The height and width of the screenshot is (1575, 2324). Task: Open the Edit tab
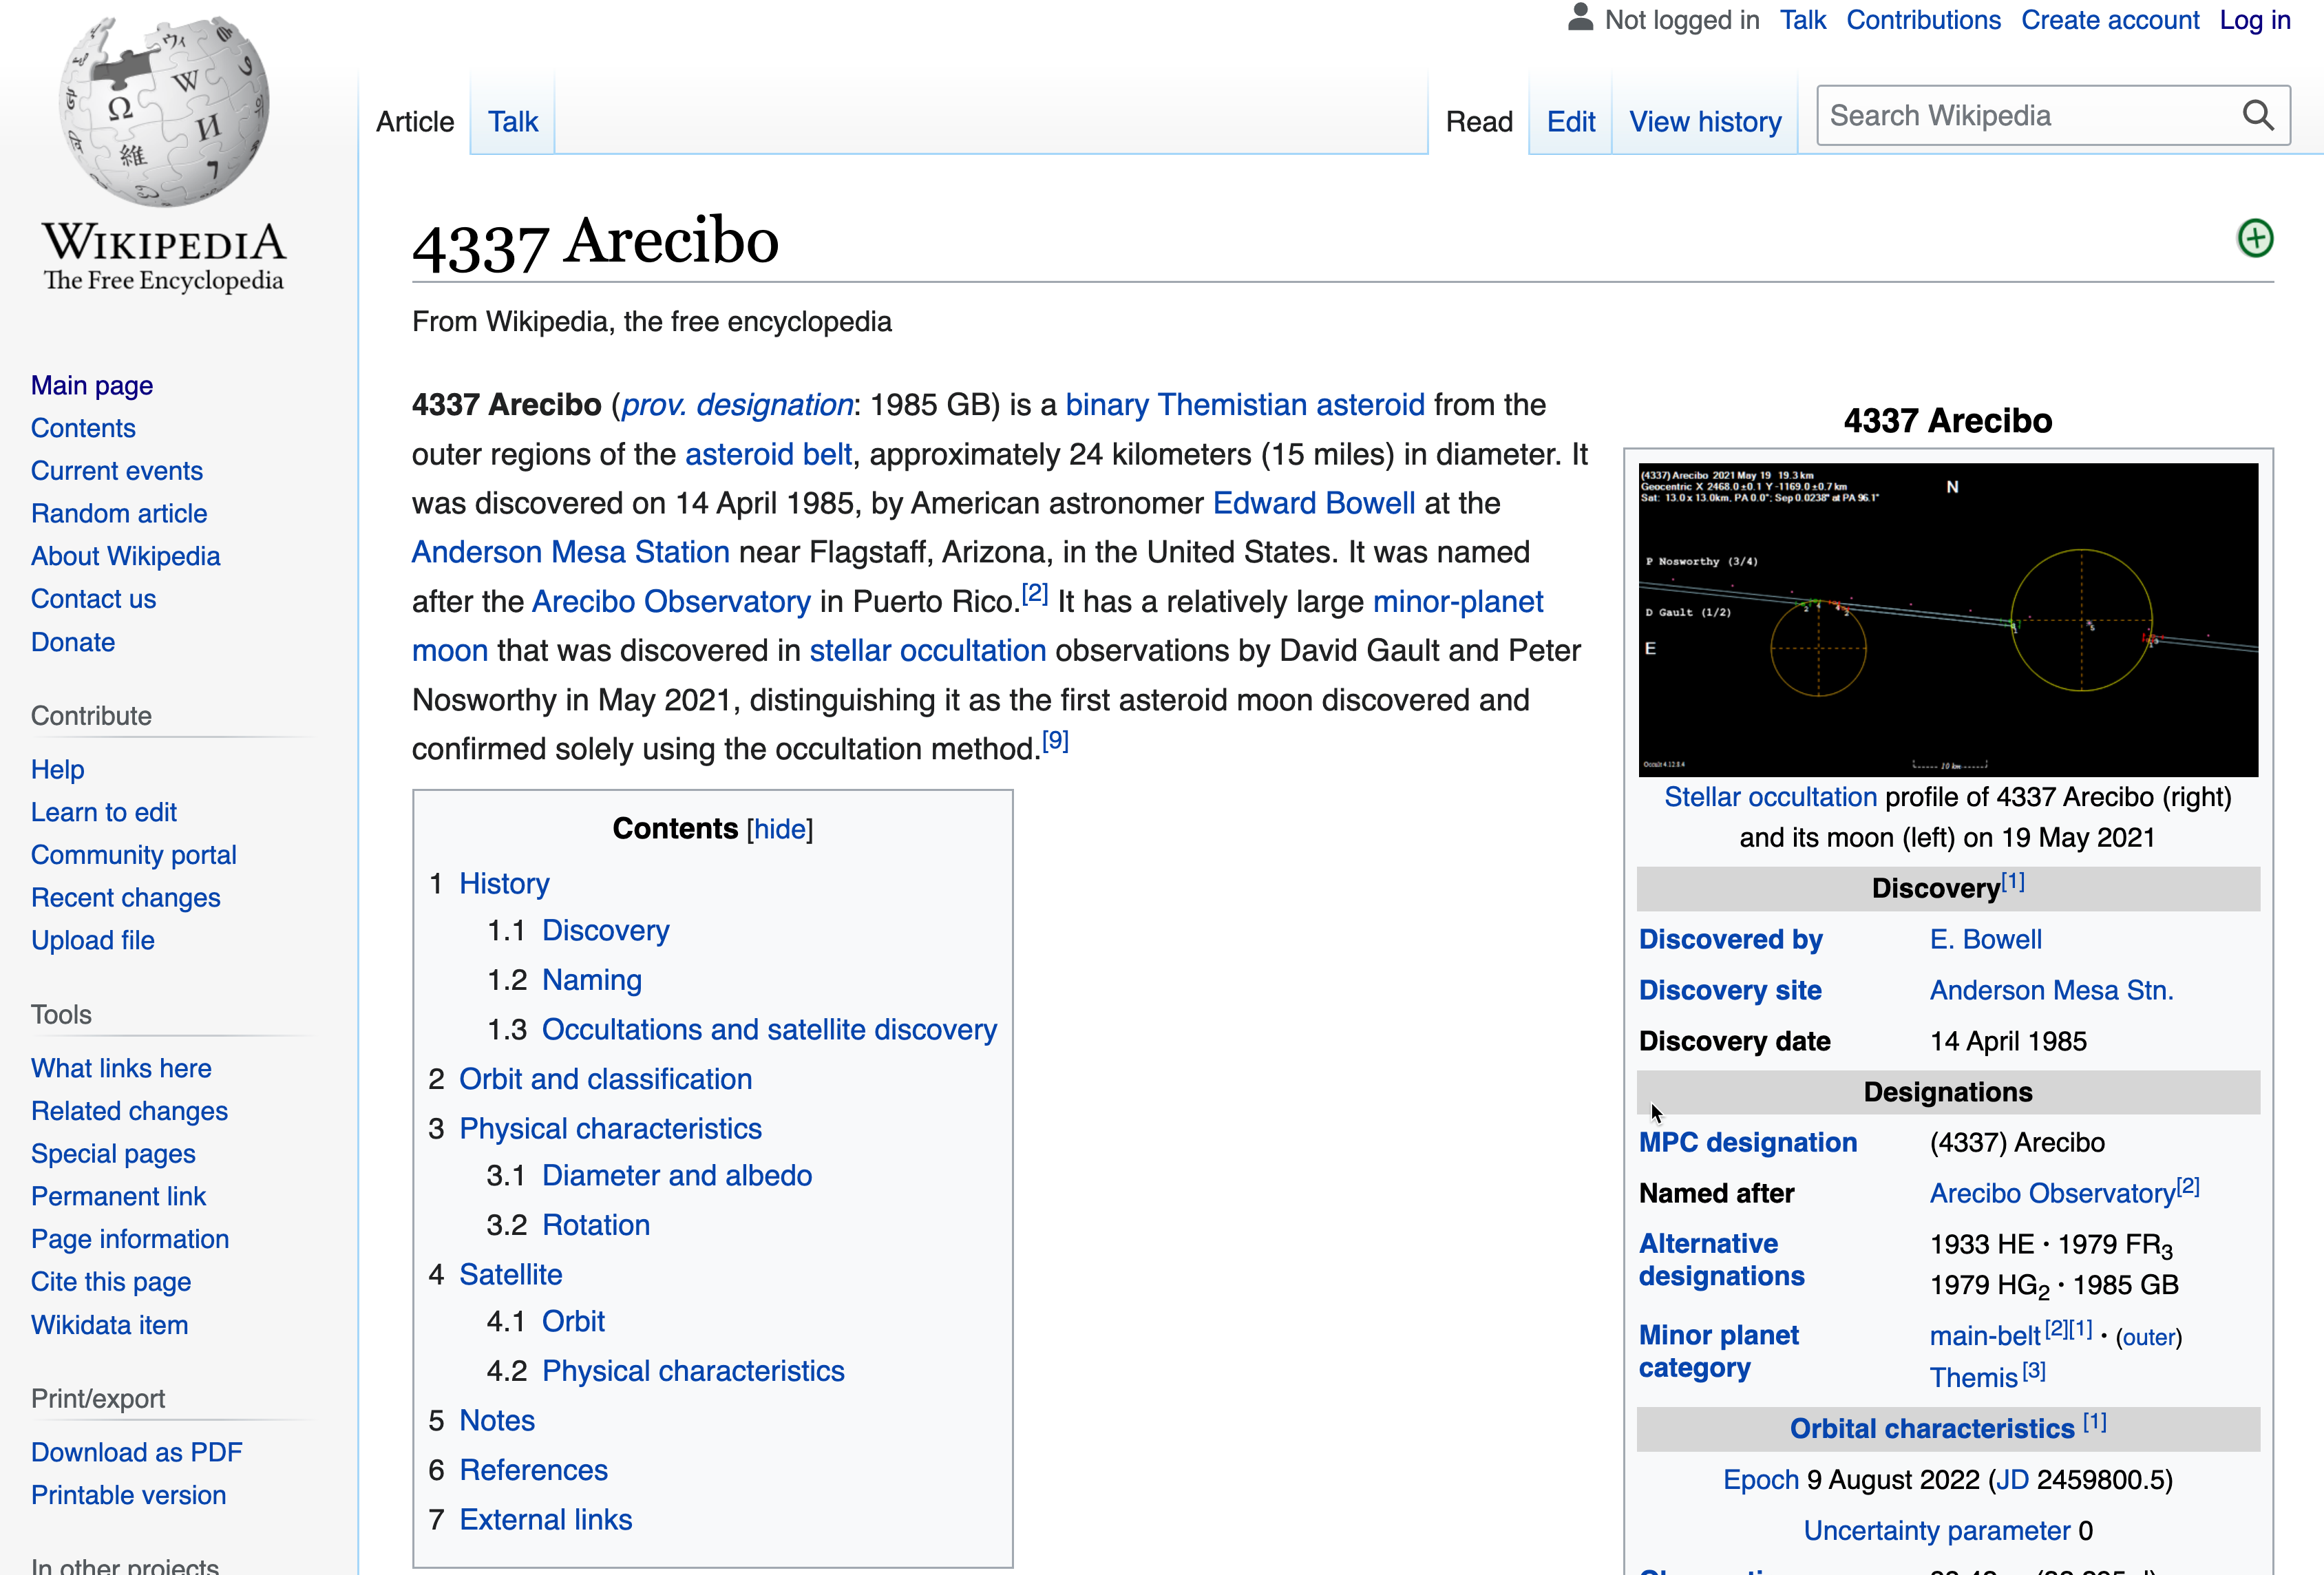click(x=1570, y=122)
